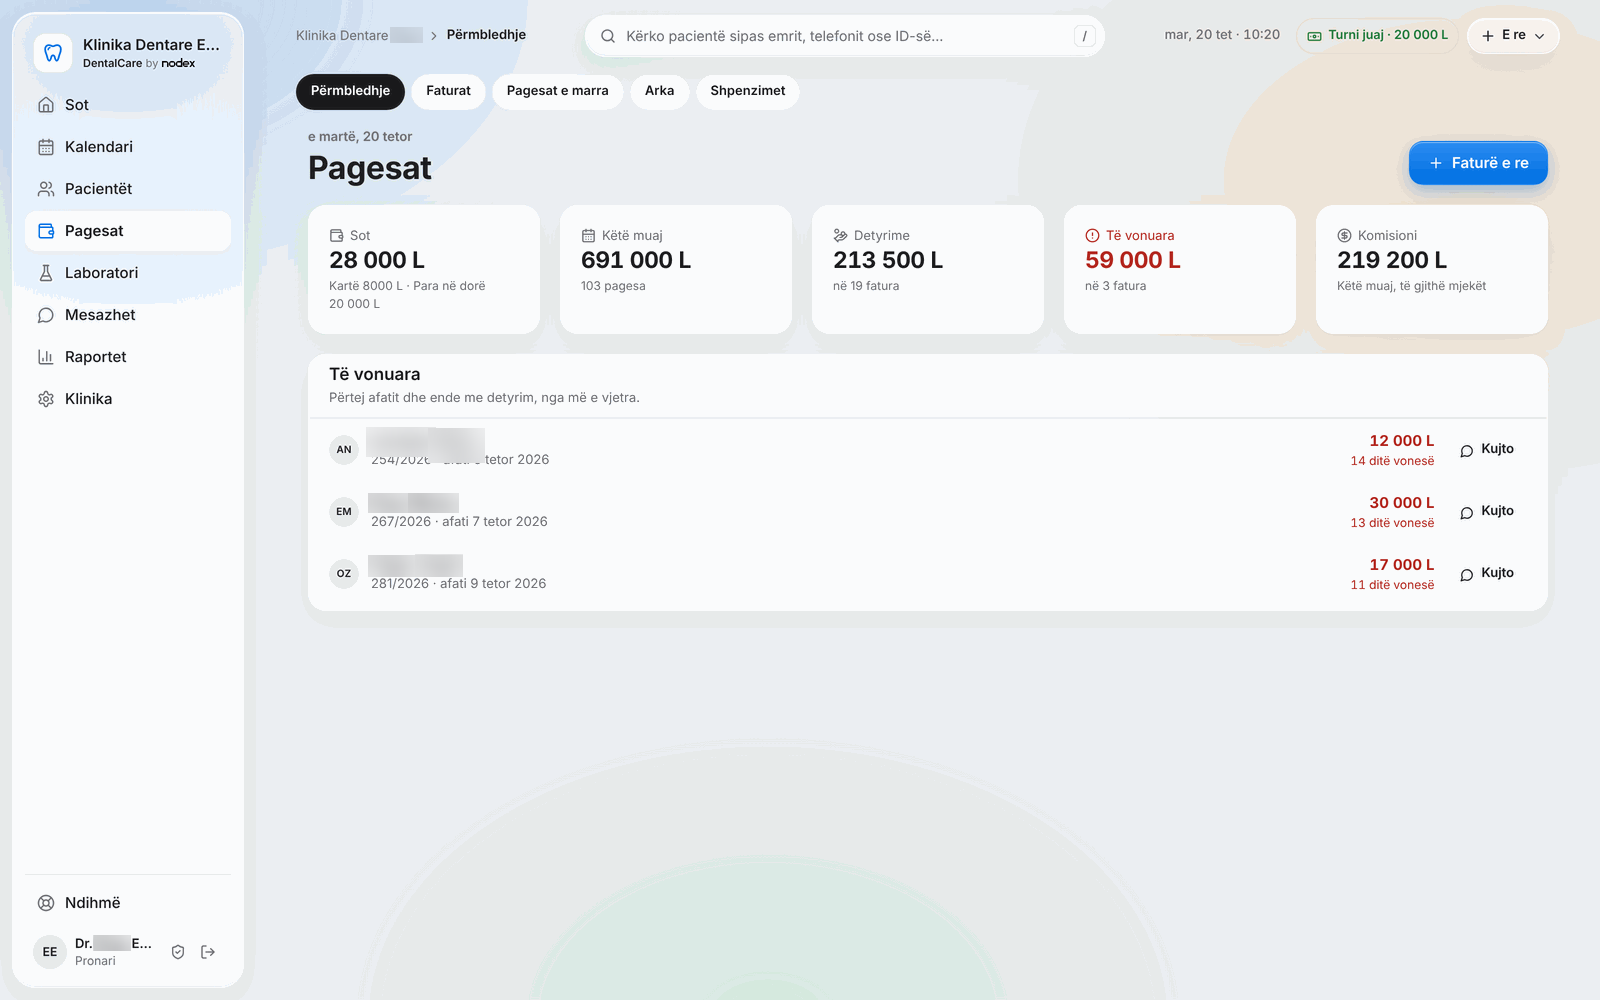Open Sot home icon in sidebar

pyautogui.click(x=46, y=105)
